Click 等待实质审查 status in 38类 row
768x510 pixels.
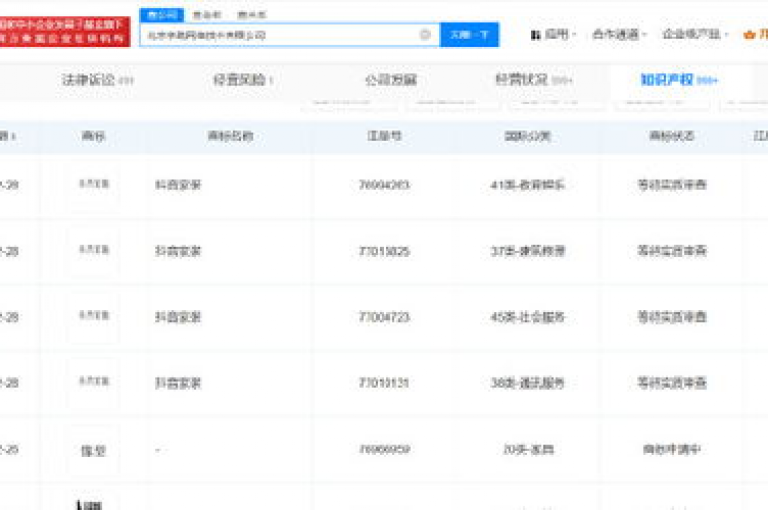tap(672, 383)
